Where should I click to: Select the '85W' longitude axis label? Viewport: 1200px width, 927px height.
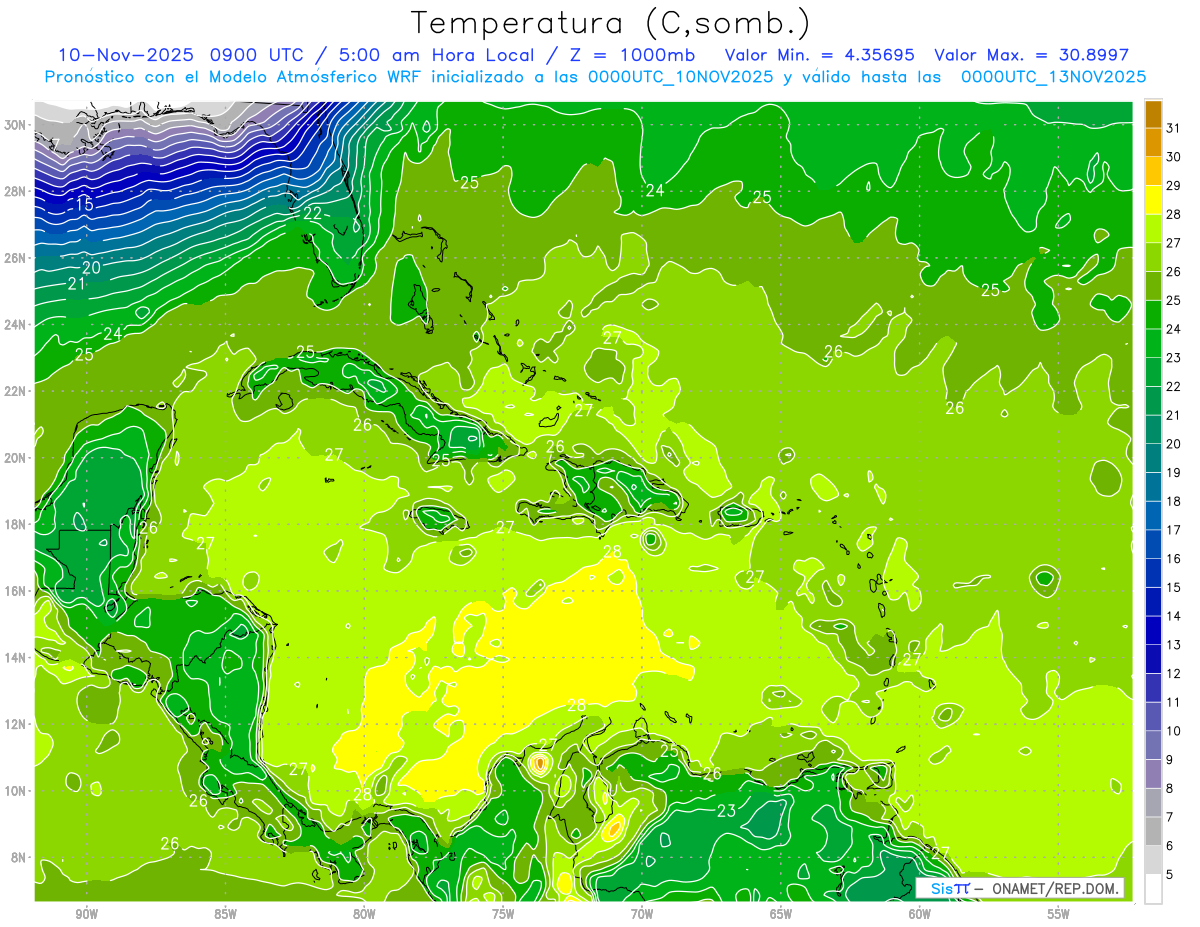pyautogui.click(x=226, y=914)
